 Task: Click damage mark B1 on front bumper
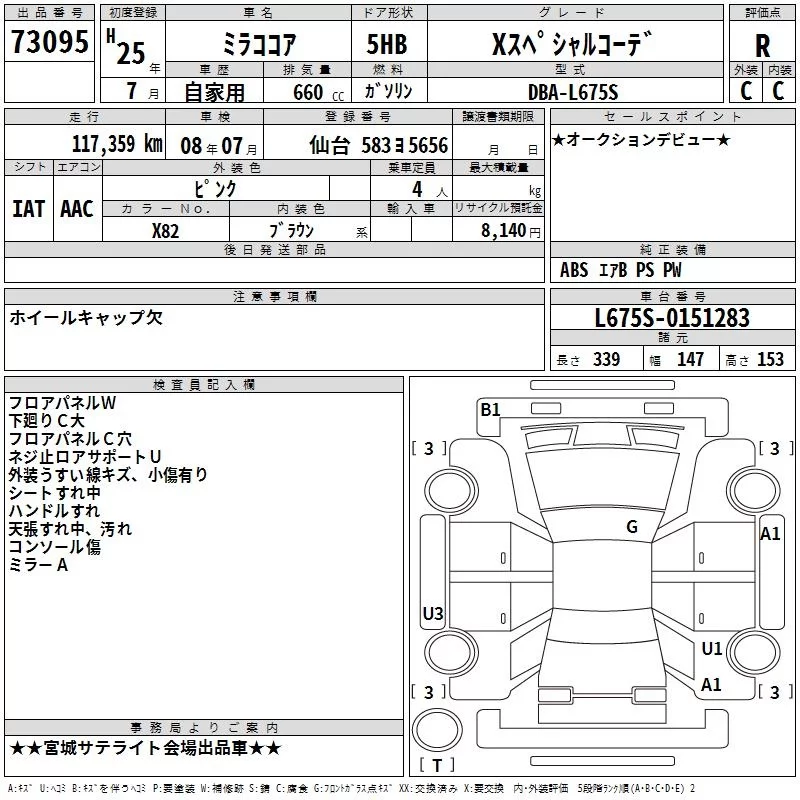click(x=490, y=410)
